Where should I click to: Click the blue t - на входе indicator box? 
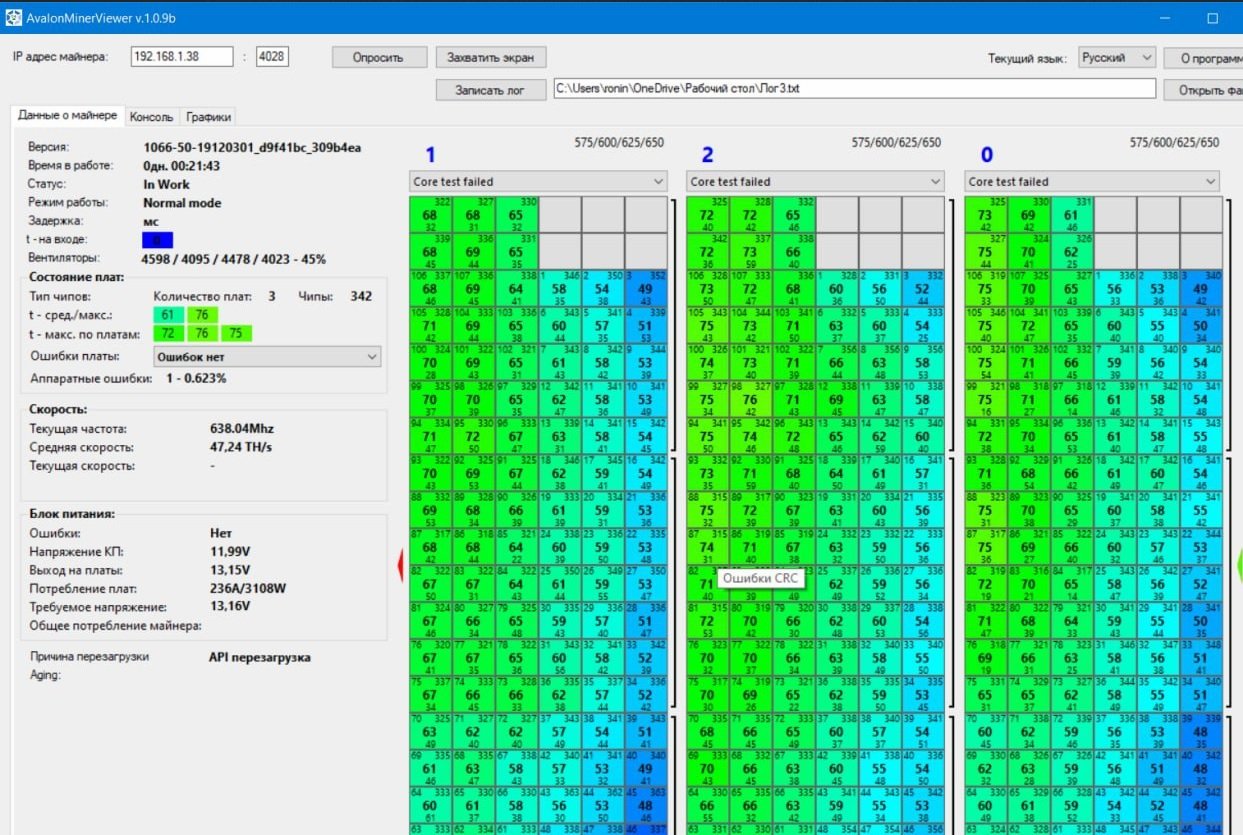tap(157, 240)
